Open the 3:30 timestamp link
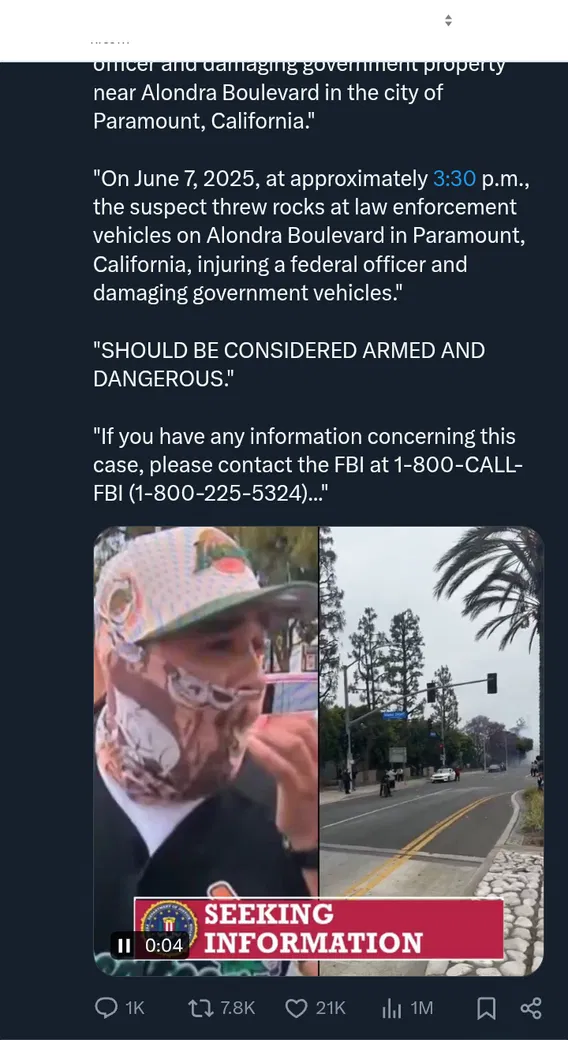Viewport: 568px width, 1040px height. pos(455,178)
